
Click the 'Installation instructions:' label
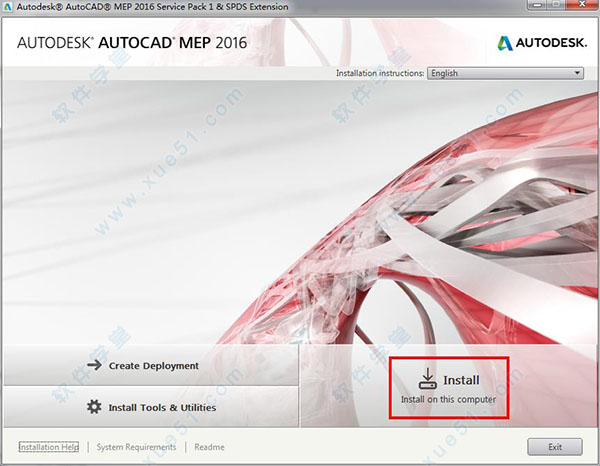coord(379,73)
